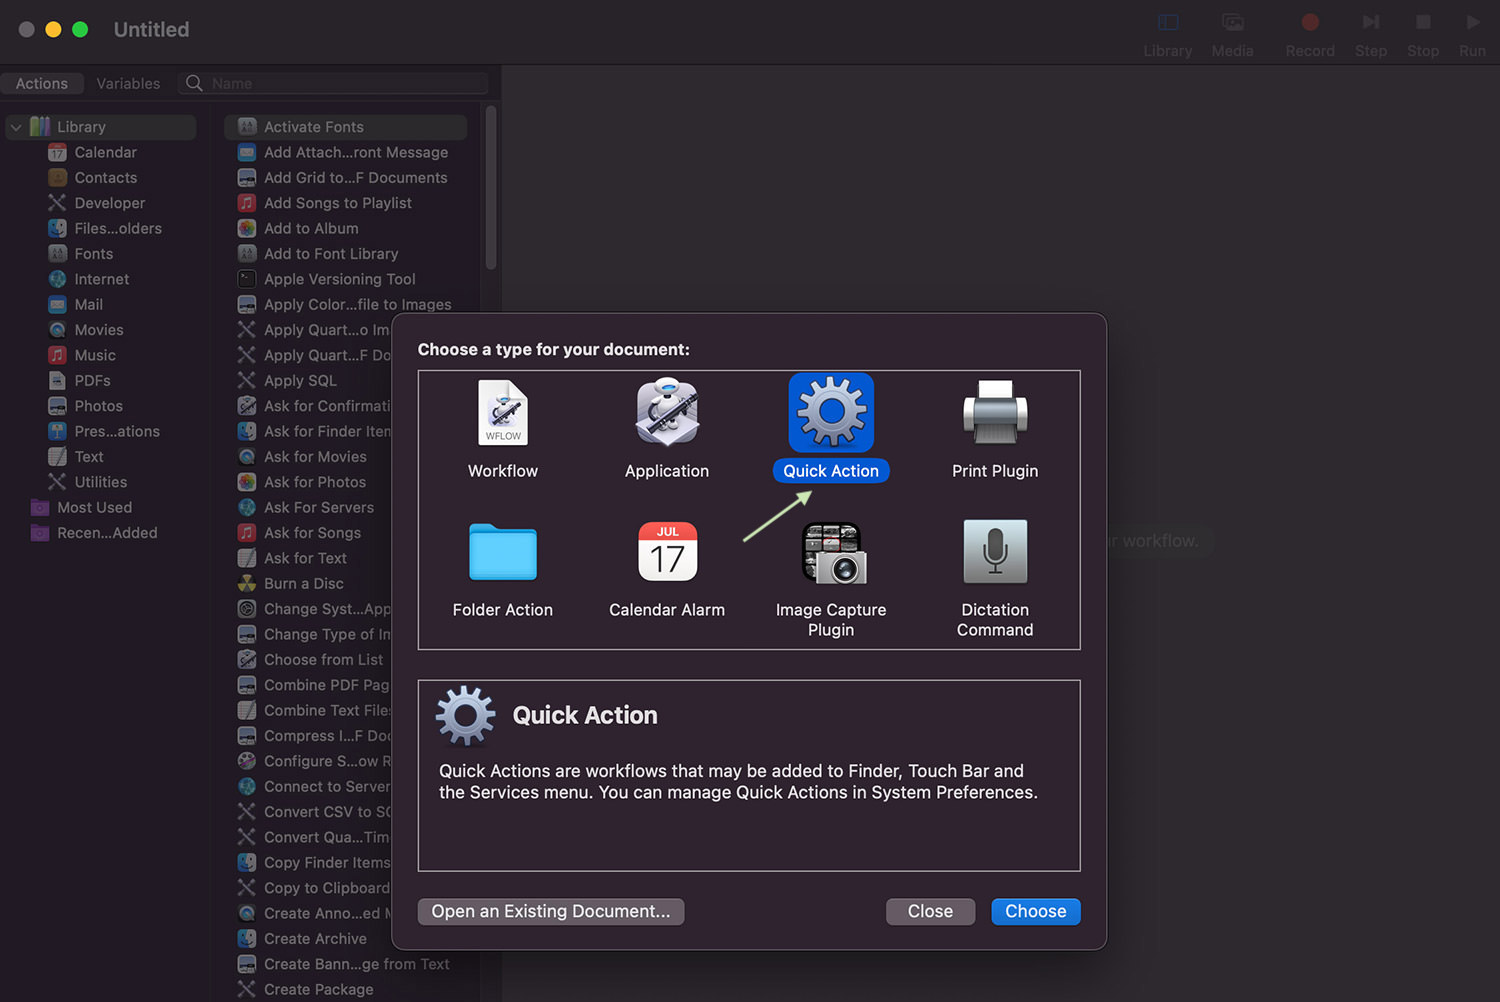Select the Add Songs to Playlist action
The height and width of the screenshot is (1002, 1500).
[346, 203]
